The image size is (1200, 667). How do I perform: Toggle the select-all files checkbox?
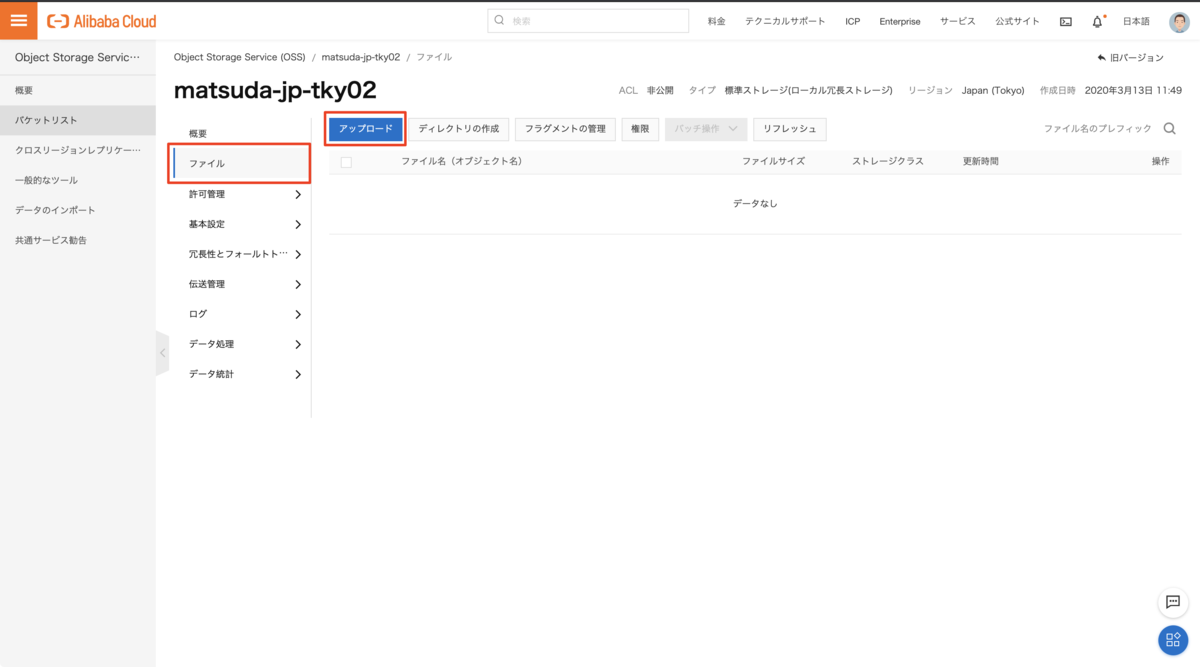[x=346, y=162]
